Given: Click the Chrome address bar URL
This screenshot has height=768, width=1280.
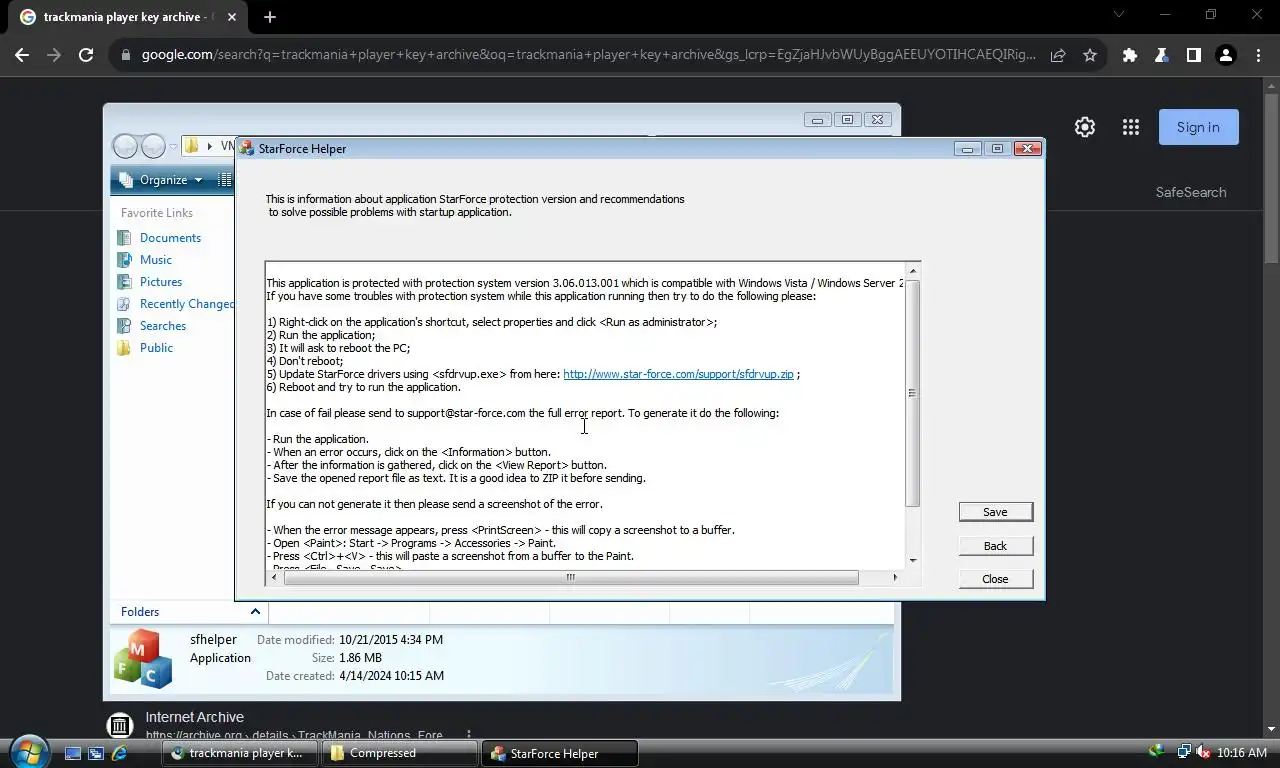Looking at the screenshot, I should pyautogui.click(x=588, y=55).
